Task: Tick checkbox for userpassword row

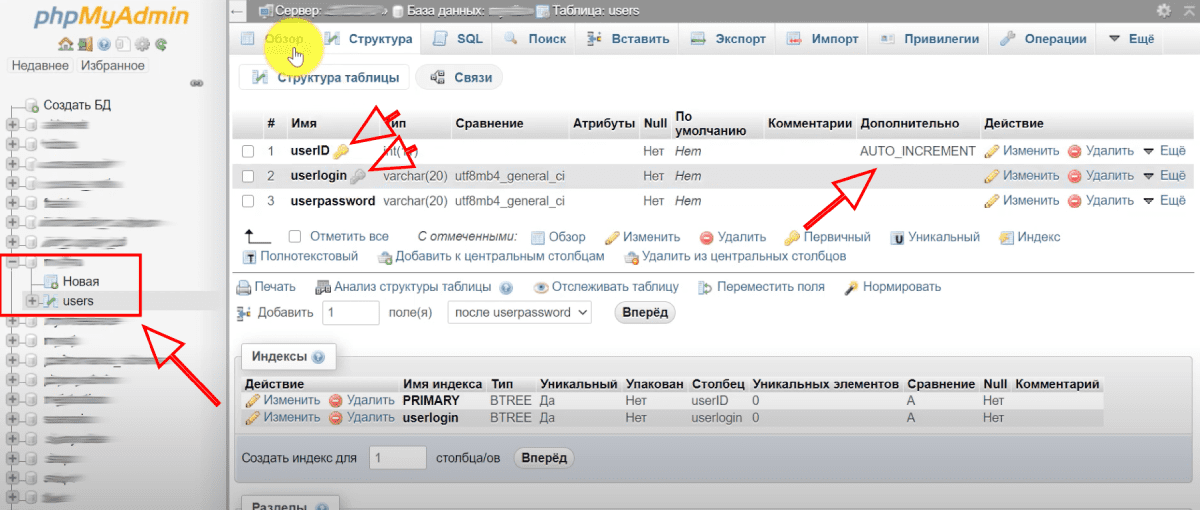Action: pos(248,201)
